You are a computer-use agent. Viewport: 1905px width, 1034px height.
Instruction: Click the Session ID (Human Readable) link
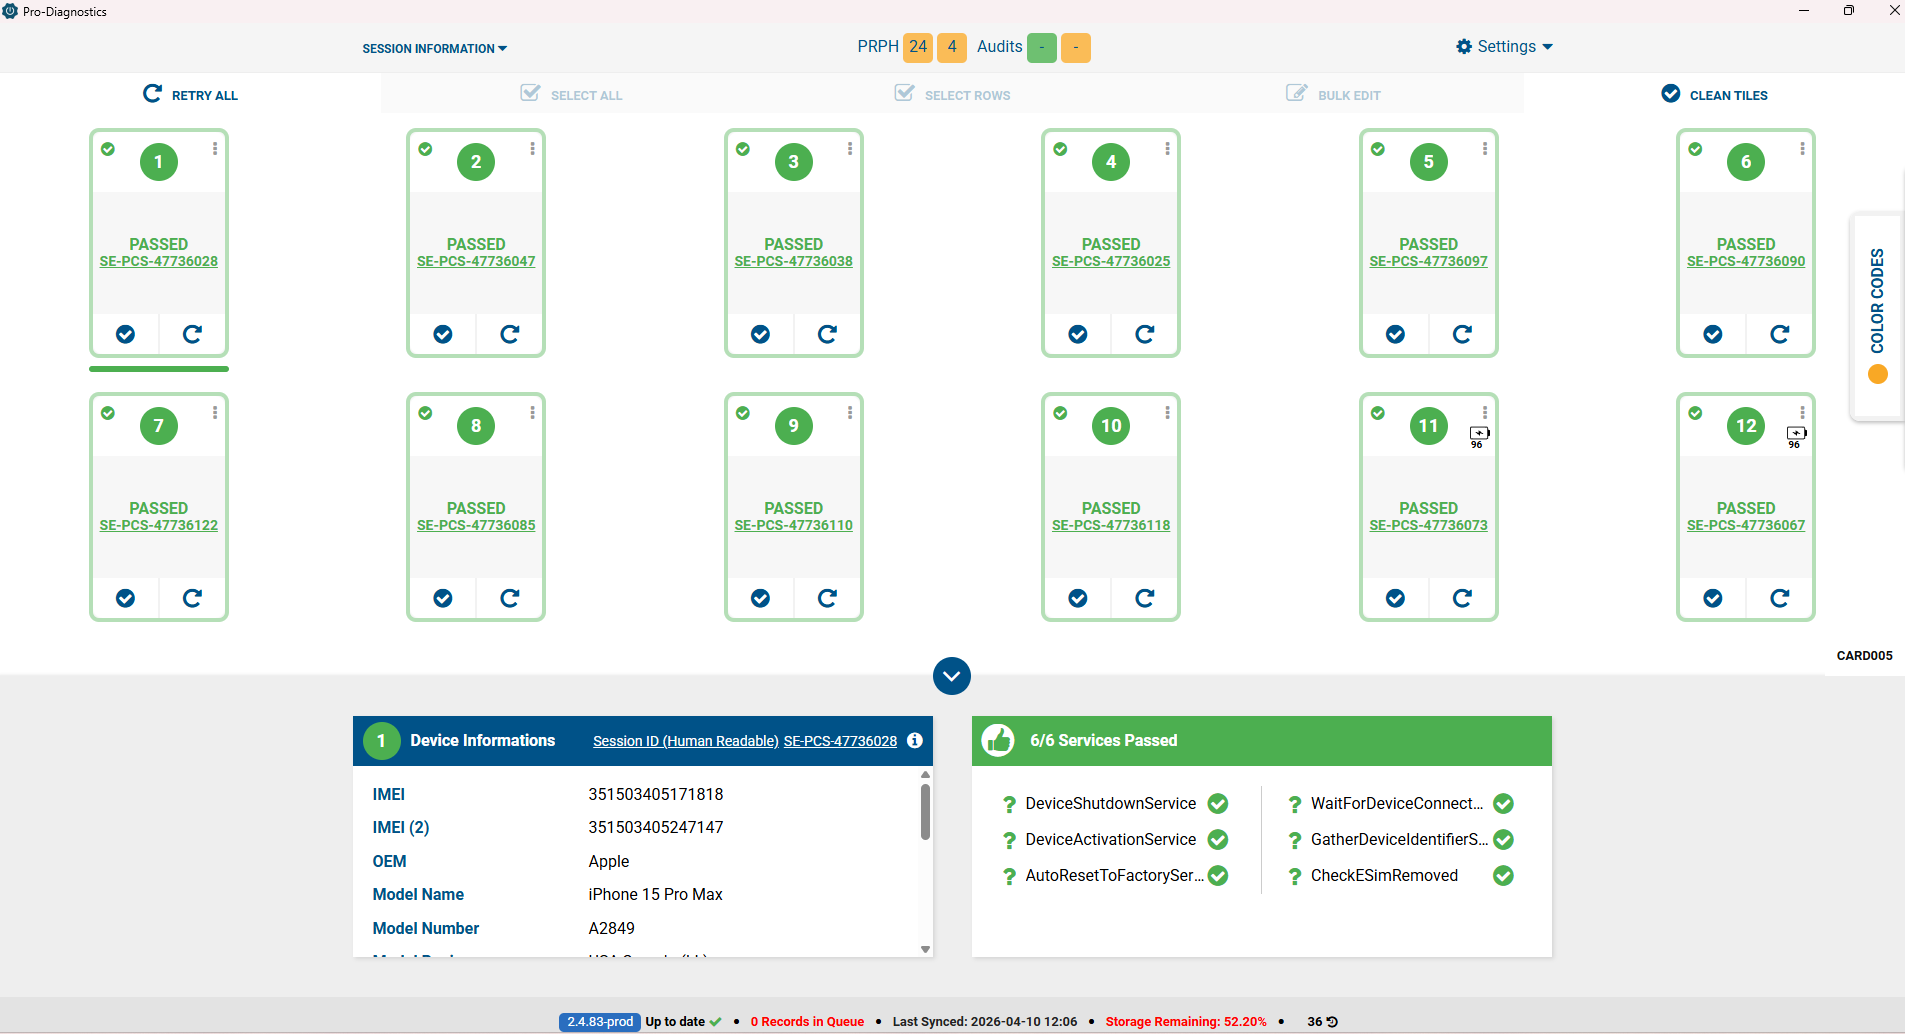pyautogui.click(x=685, y=741)
